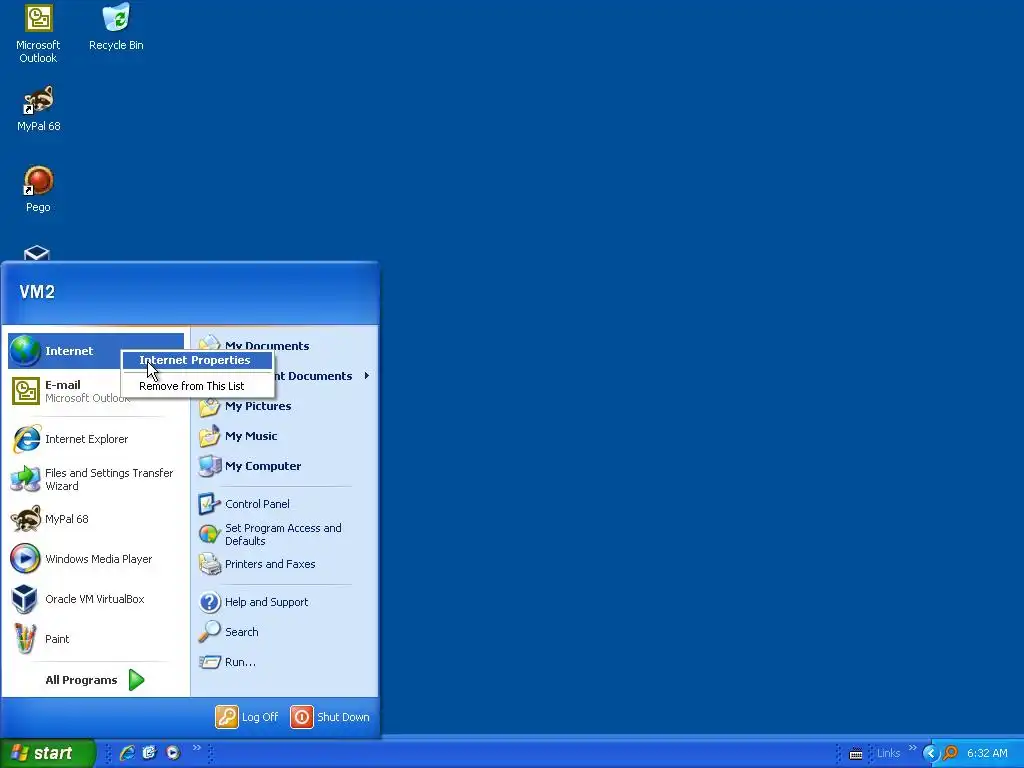
Task: Open My Computer icon
Action: [x=210, y=466]
